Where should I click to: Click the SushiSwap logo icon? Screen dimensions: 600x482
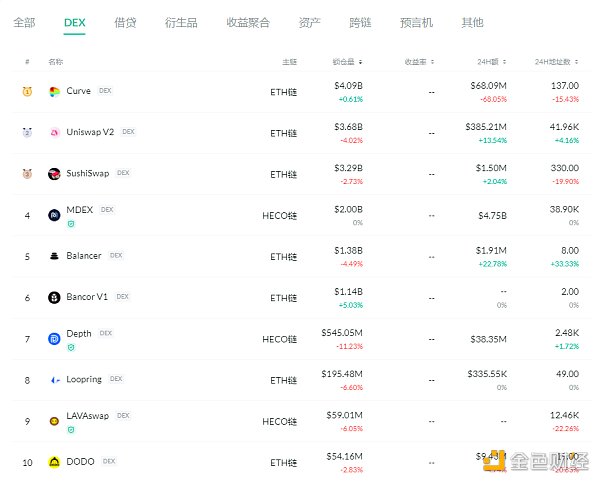point(55,173)
